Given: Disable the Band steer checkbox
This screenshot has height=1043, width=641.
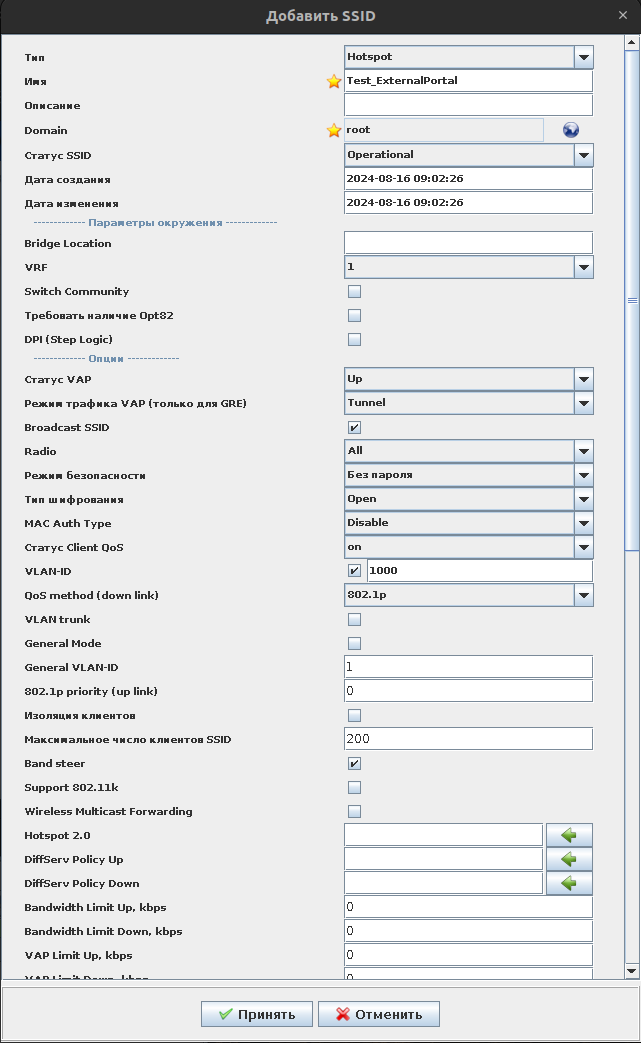Looking at the screenshot, I should [354, 763].
